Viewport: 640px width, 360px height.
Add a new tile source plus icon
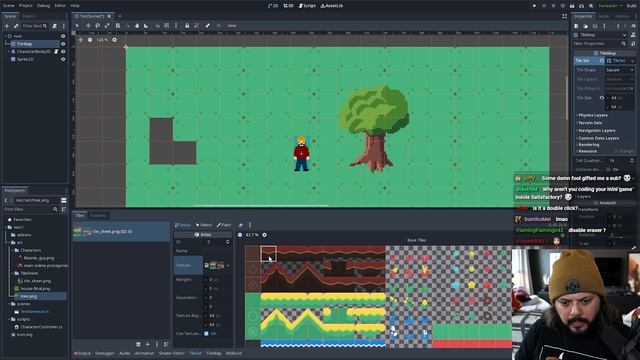pos(148,344)
